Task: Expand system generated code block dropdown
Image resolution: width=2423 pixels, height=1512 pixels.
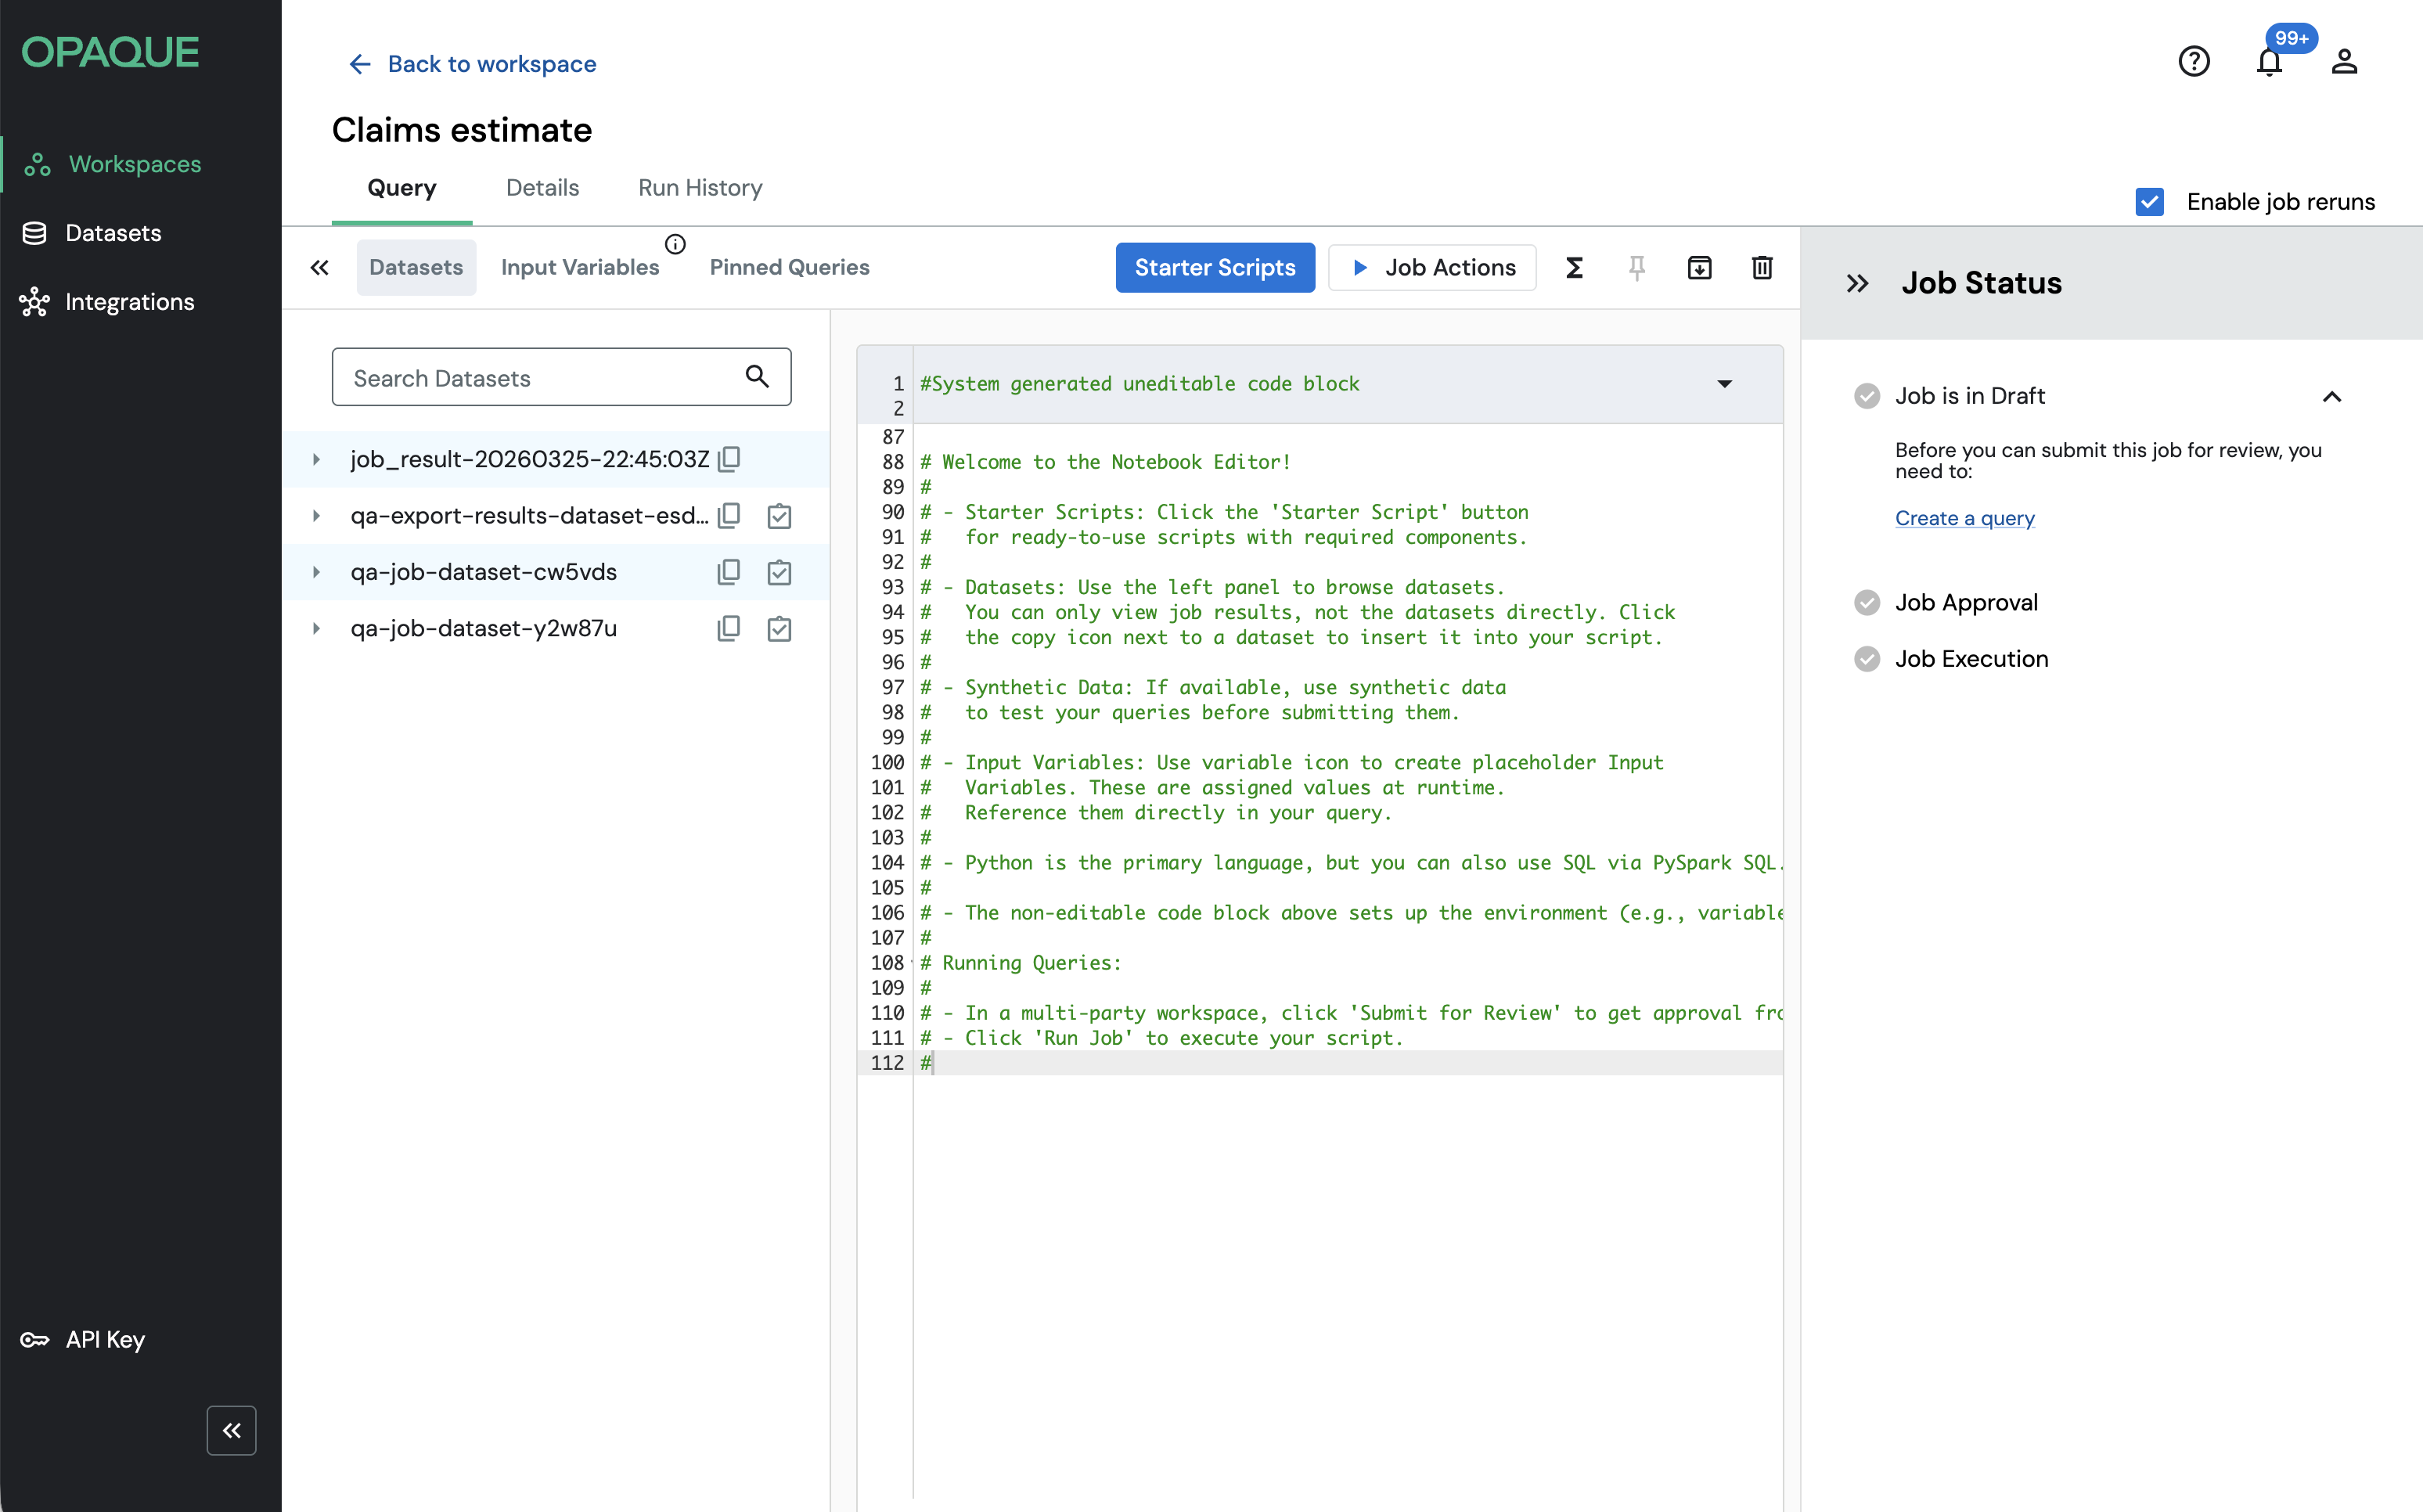Action: (x=1724, y=384)
